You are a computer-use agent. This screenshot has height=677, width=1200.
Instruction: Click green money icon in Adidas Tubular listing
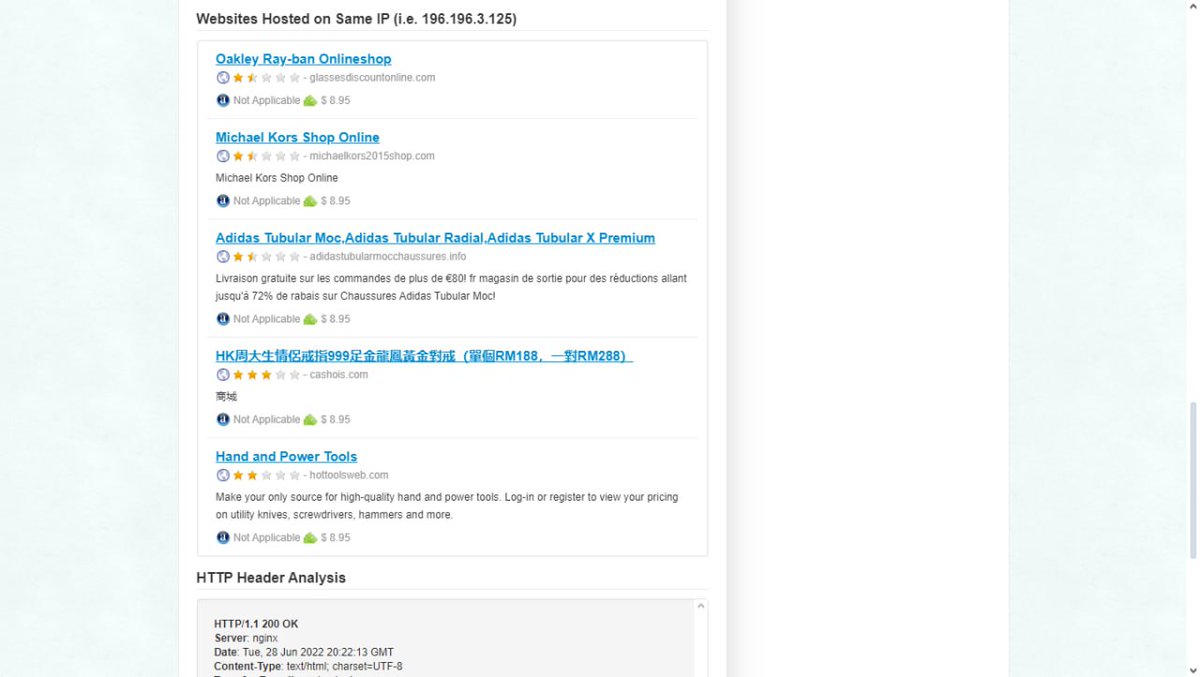coord(310,319)
